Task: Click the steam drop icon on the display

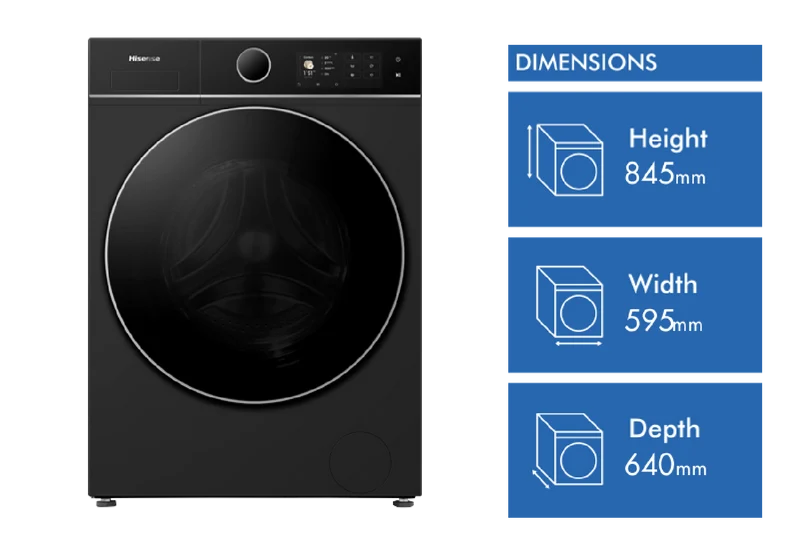Action: [353, 57]
